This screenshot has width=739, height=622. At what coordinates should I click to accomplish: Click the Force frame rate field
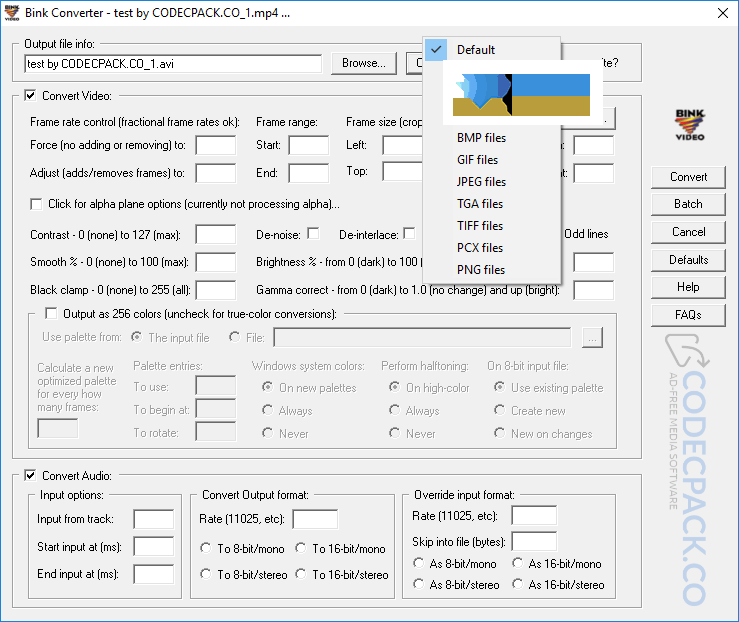(216, 145)
